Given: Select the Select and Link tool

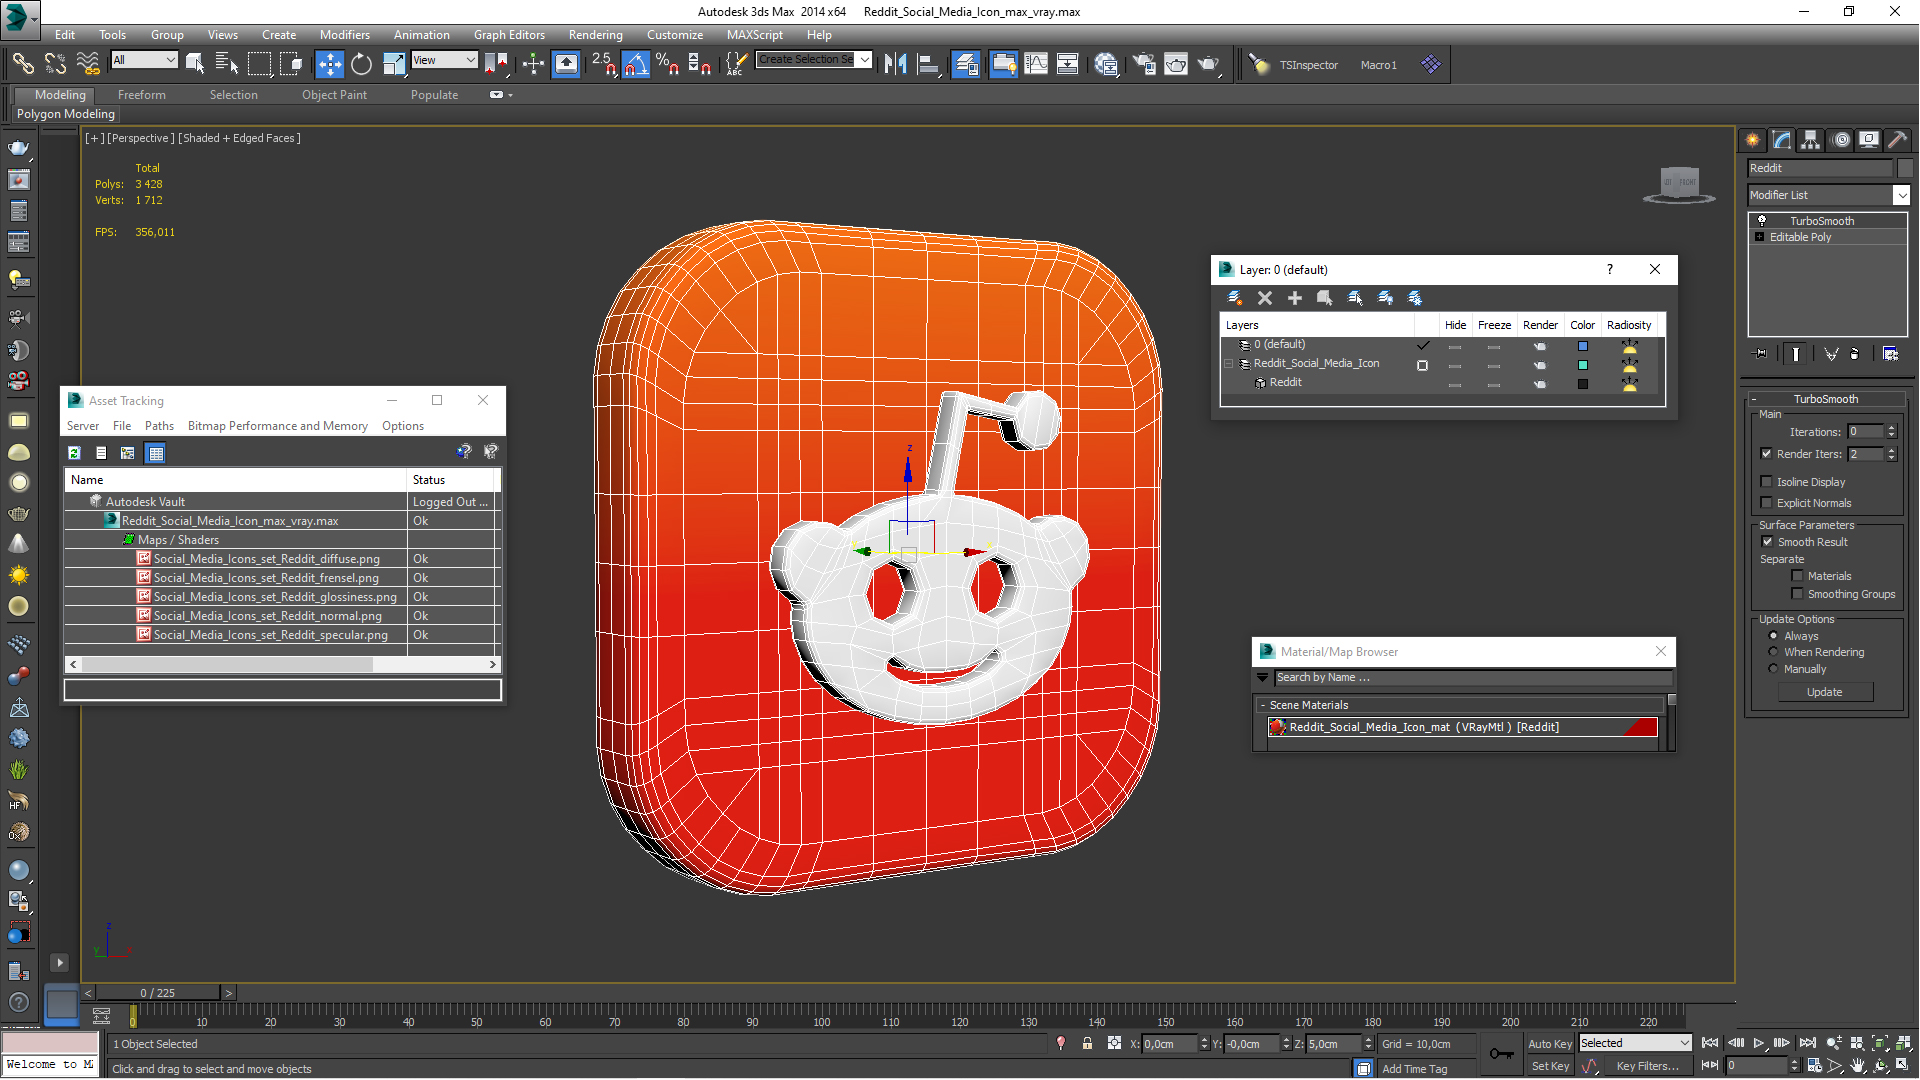Looking at the screenshot, I should click(x=23, y=64).
